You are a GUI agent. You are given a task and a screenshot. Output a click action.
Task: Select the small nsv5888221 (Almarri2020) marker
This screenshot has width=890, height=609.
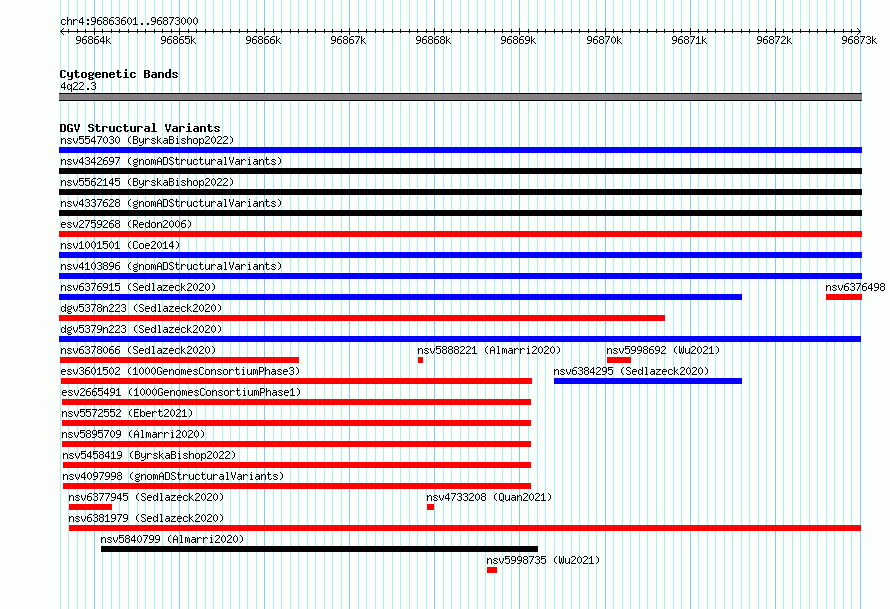[421, 360]
